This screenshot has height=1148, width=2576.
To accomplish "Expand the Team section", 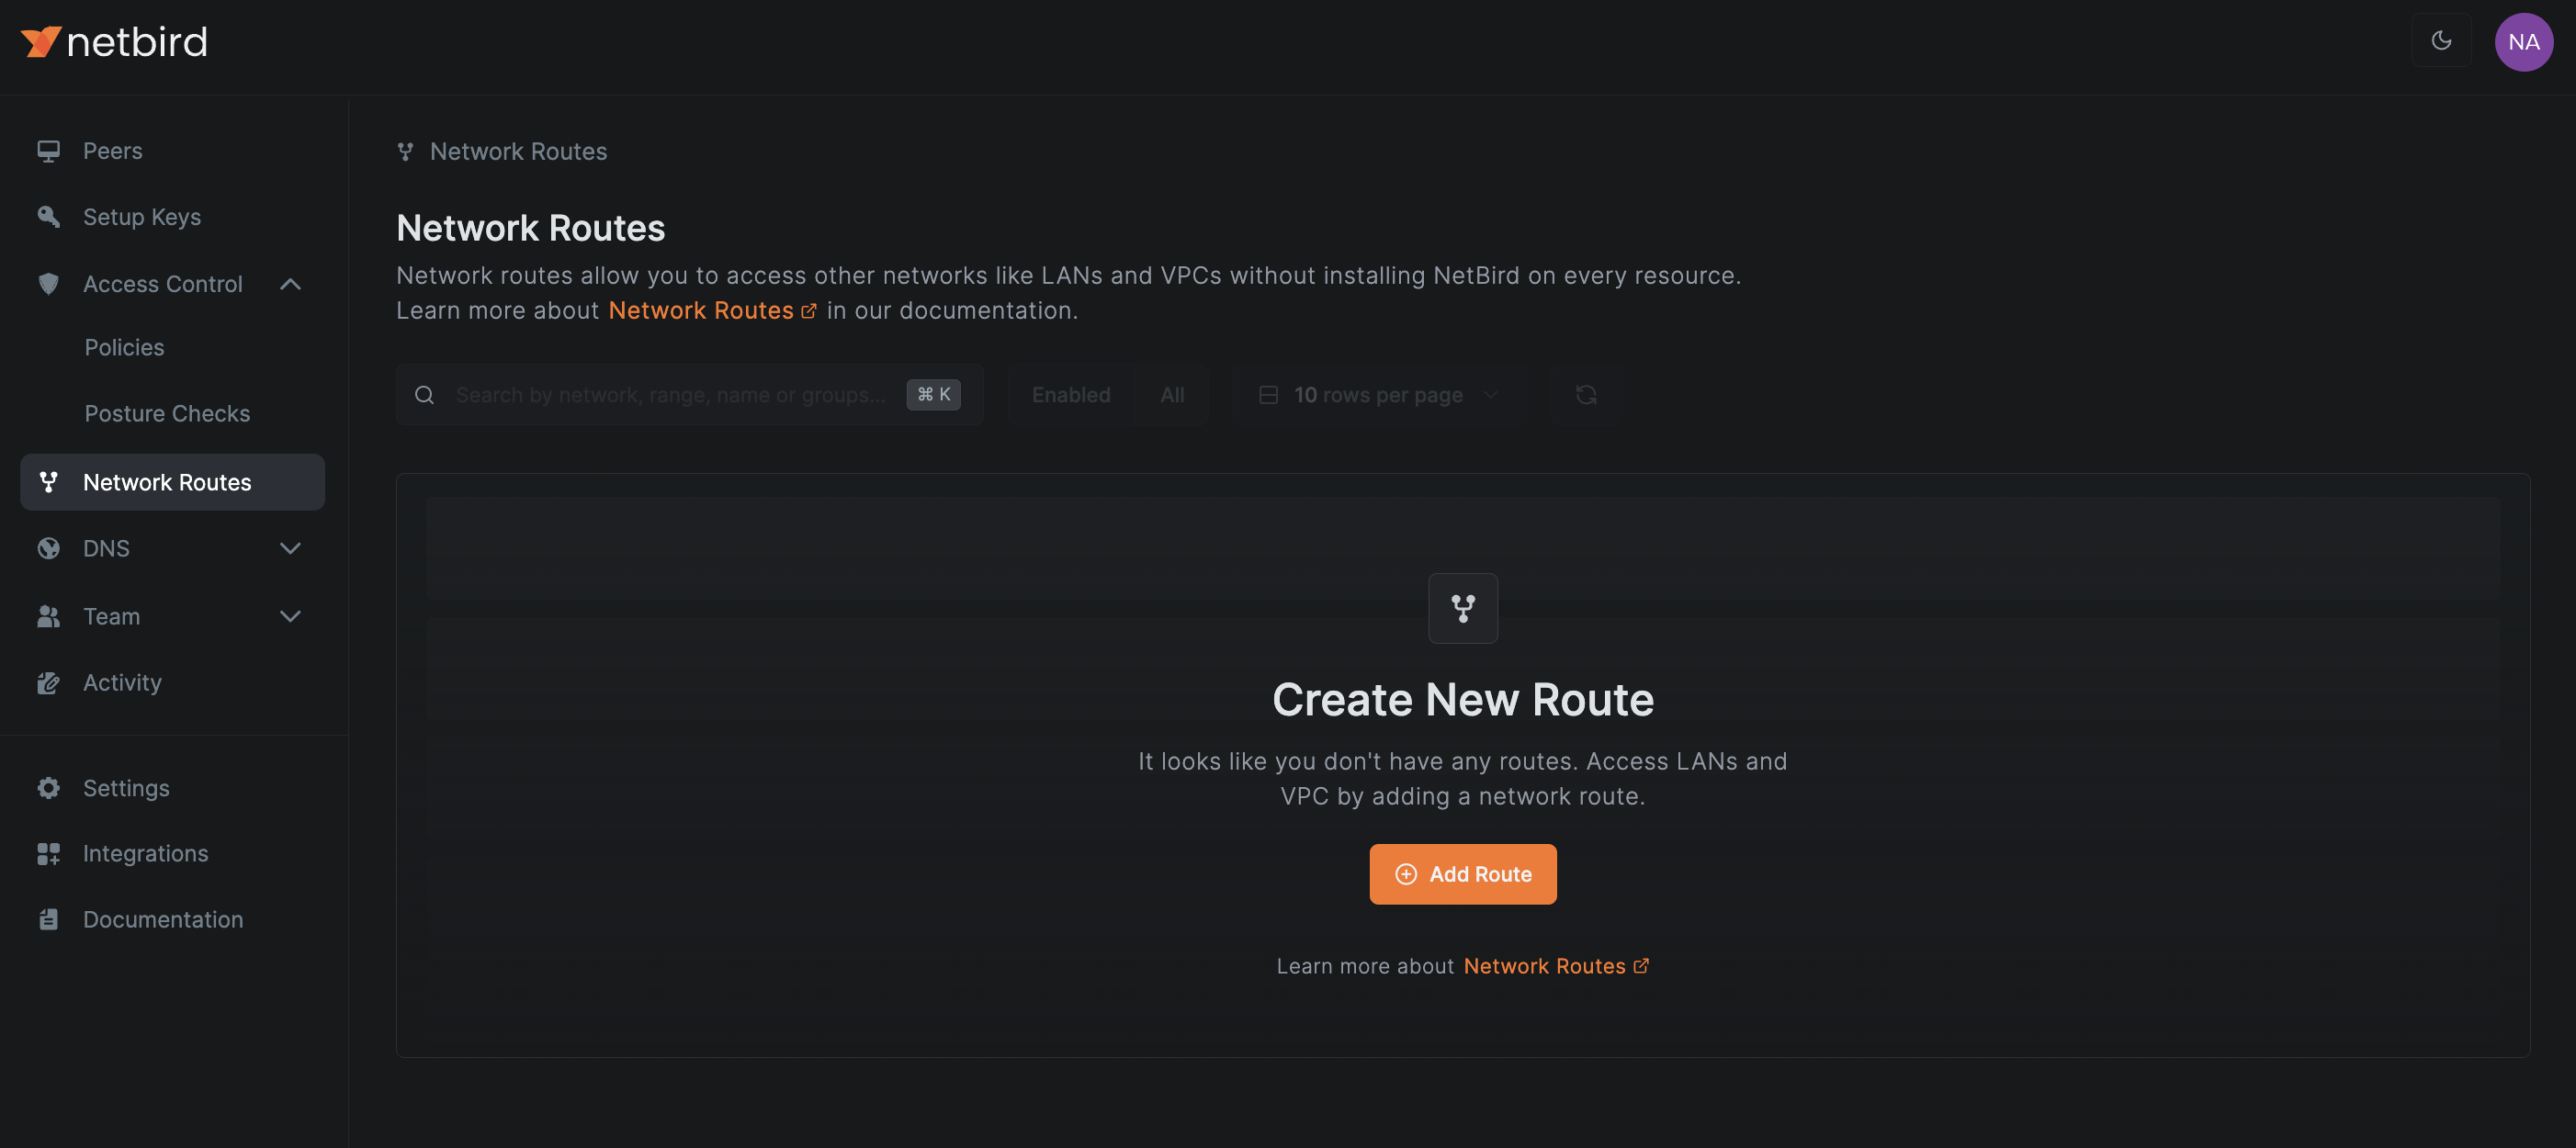I will click(290, 617).
